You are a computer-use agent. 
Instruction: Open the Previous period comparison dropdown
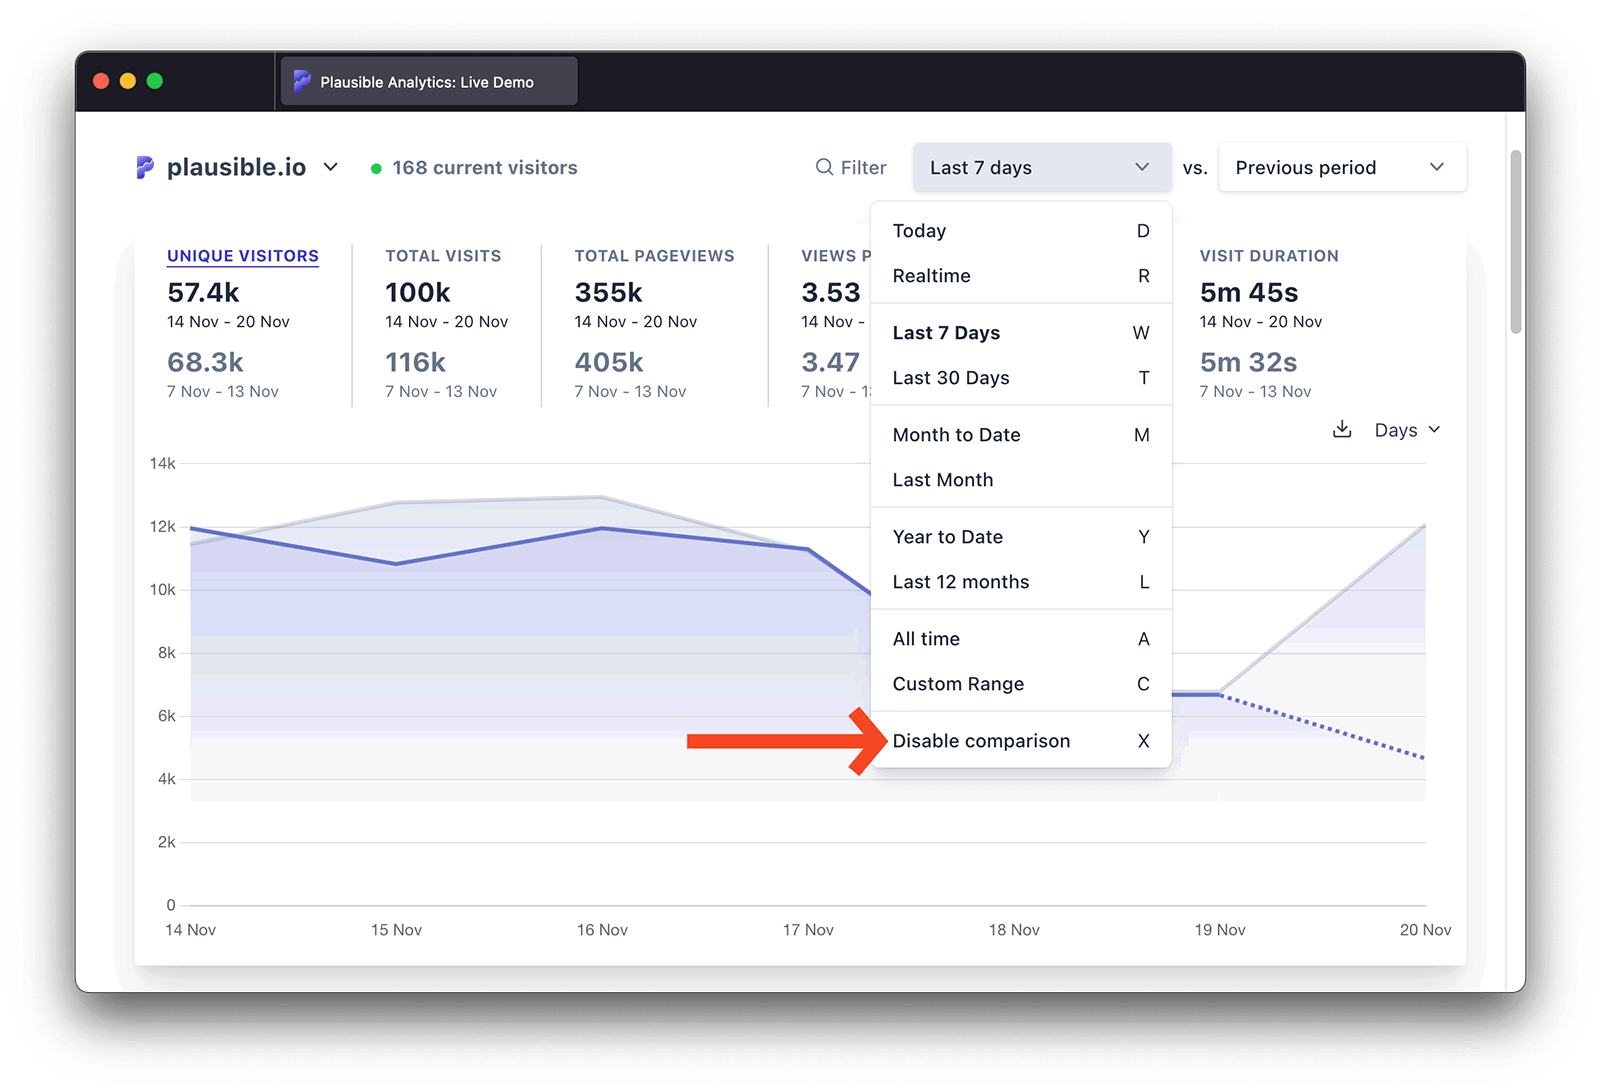(x=1341, y=167)
